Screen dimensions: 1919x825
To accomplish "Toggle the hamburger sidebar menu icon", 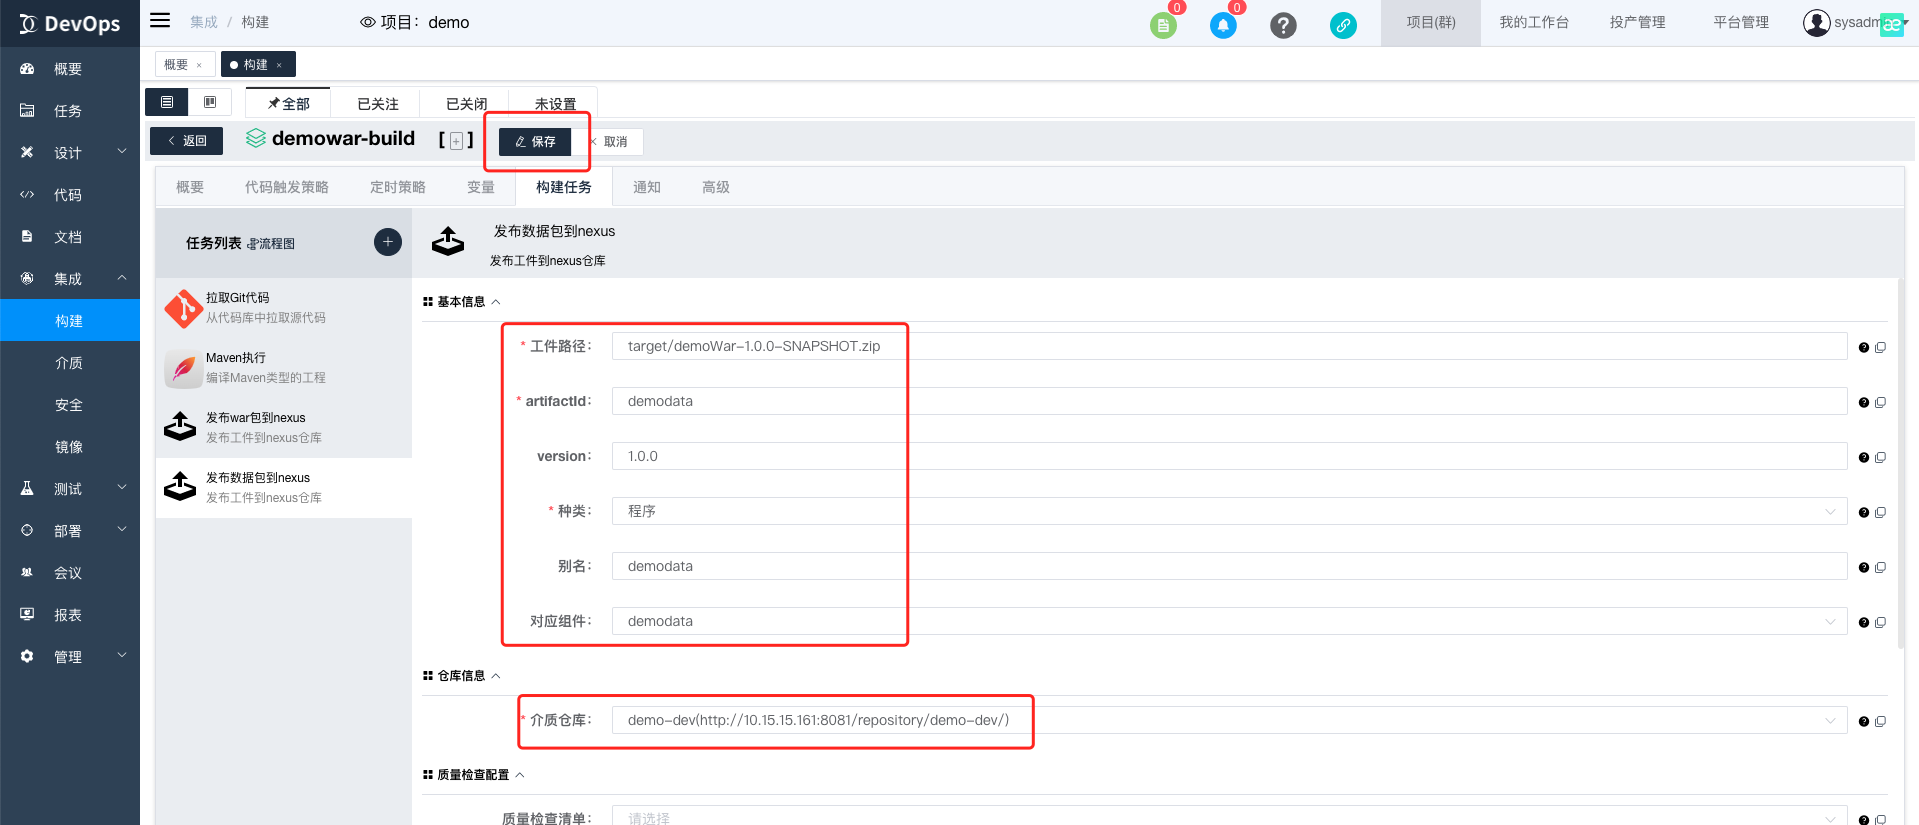I will click(x=160, y=21).
